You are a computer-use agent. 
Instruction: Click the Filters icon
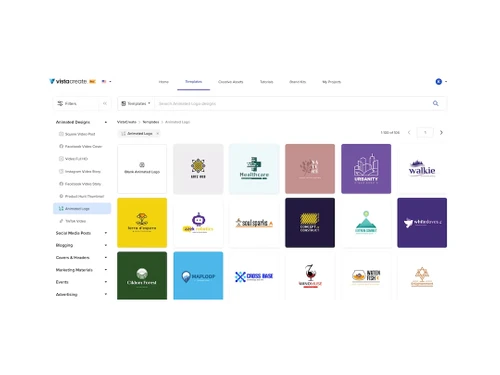pyautogui.click(x=60, y=103)
